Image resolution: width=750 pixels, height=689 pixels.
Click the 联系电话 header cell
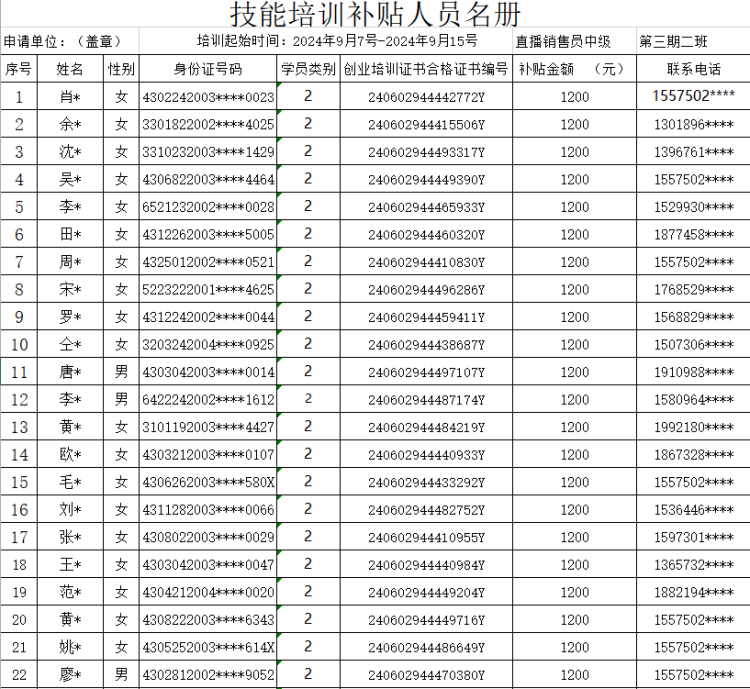tap(693, 69)
